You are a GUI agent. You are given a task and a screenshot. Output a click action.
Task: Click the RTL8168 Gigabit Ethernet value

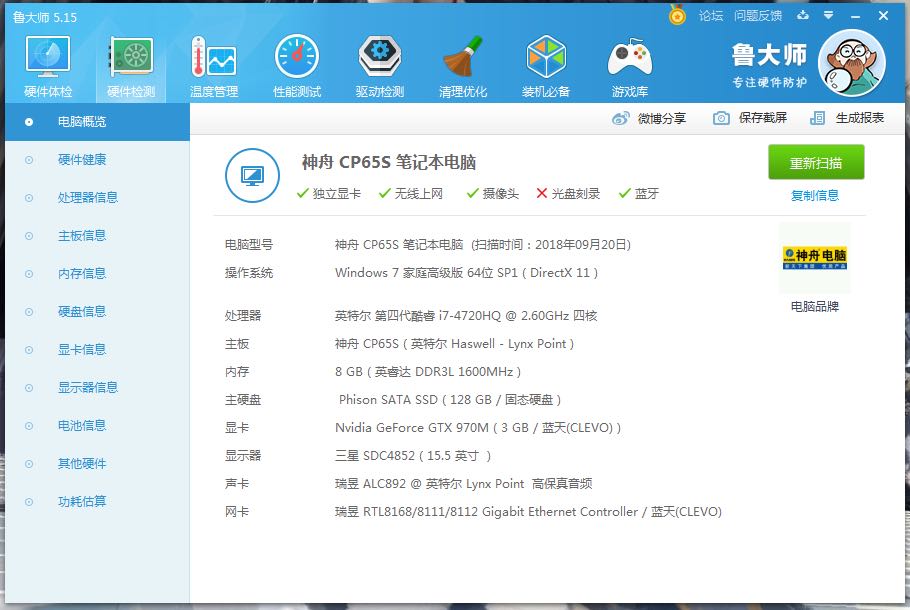tap(528, 511)
